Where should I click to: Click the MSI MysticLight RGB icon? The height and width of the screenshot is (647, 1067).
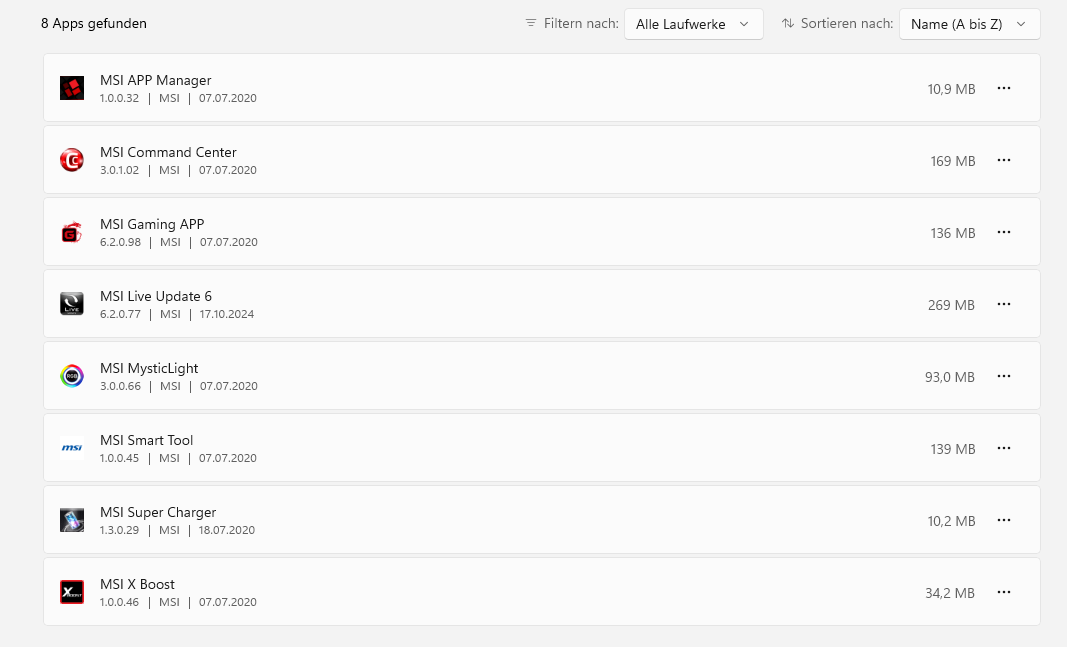pyautogui.click(x=71, y=376)
